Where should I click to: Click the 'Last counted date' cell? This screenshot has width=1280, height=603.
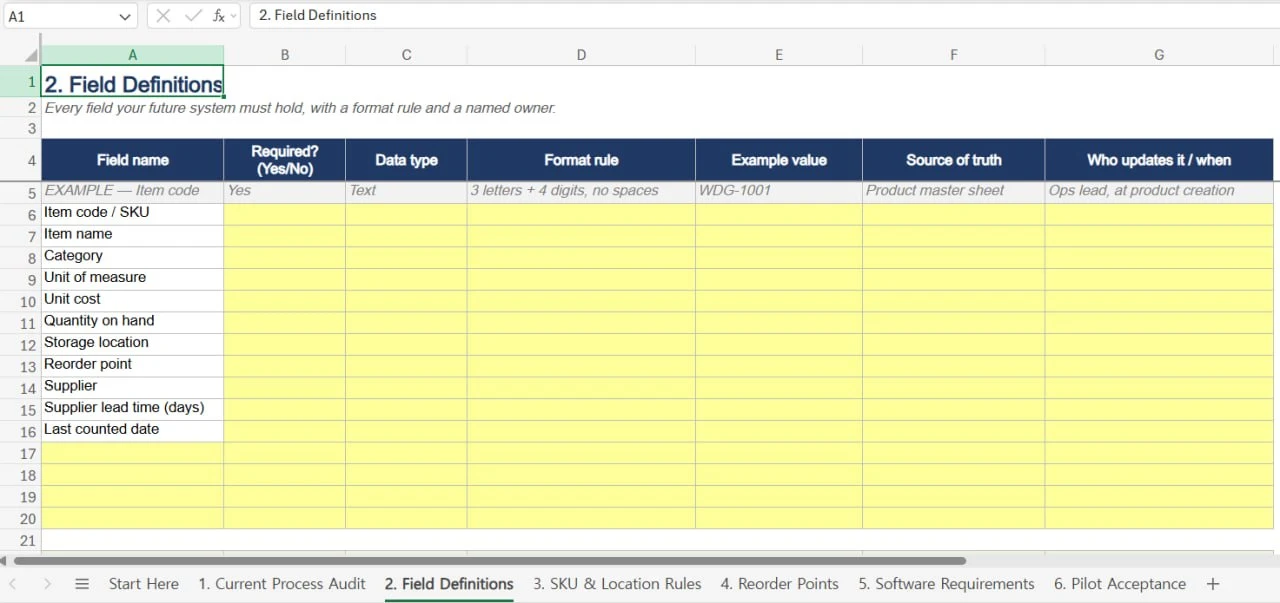point(132,430)
